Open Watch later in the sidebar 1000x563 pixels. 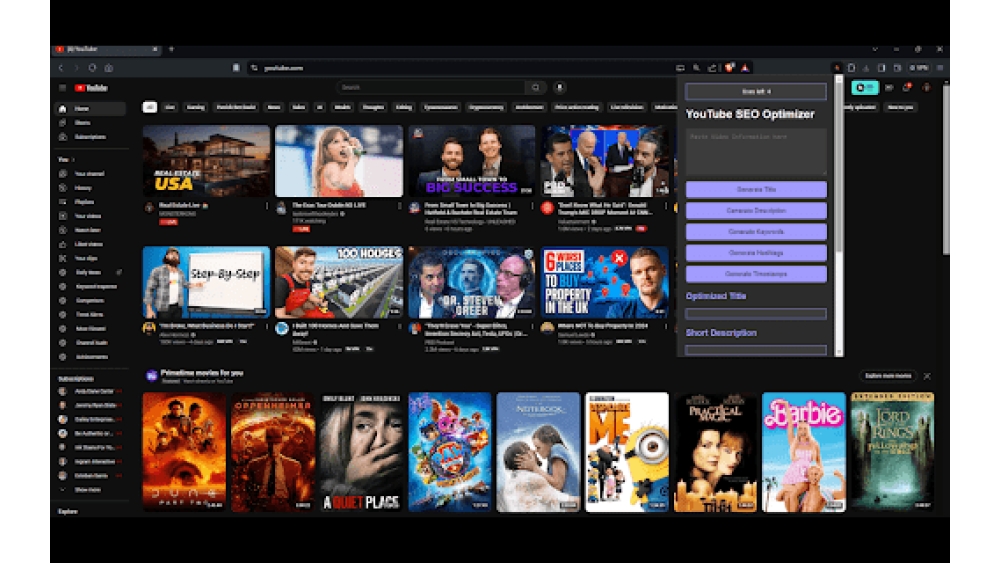(90, 230)
